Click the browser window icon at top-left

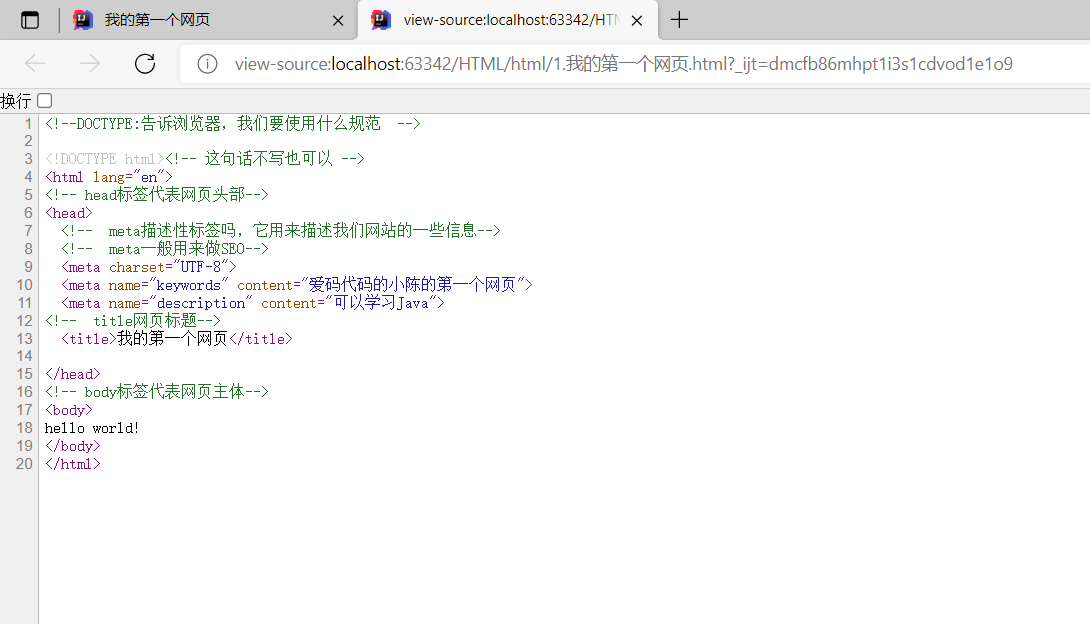[30, 18]
